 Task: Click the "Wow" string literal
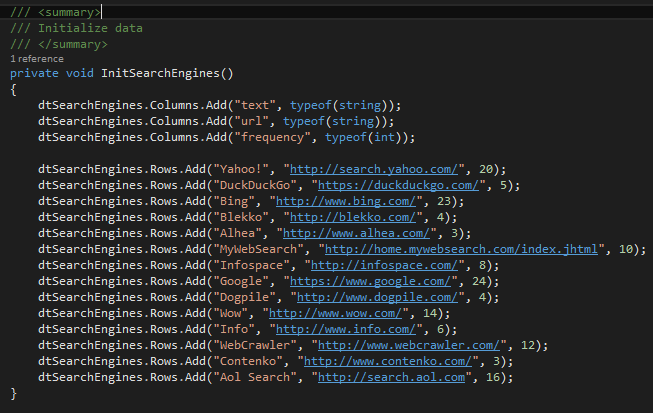(230, 313)
